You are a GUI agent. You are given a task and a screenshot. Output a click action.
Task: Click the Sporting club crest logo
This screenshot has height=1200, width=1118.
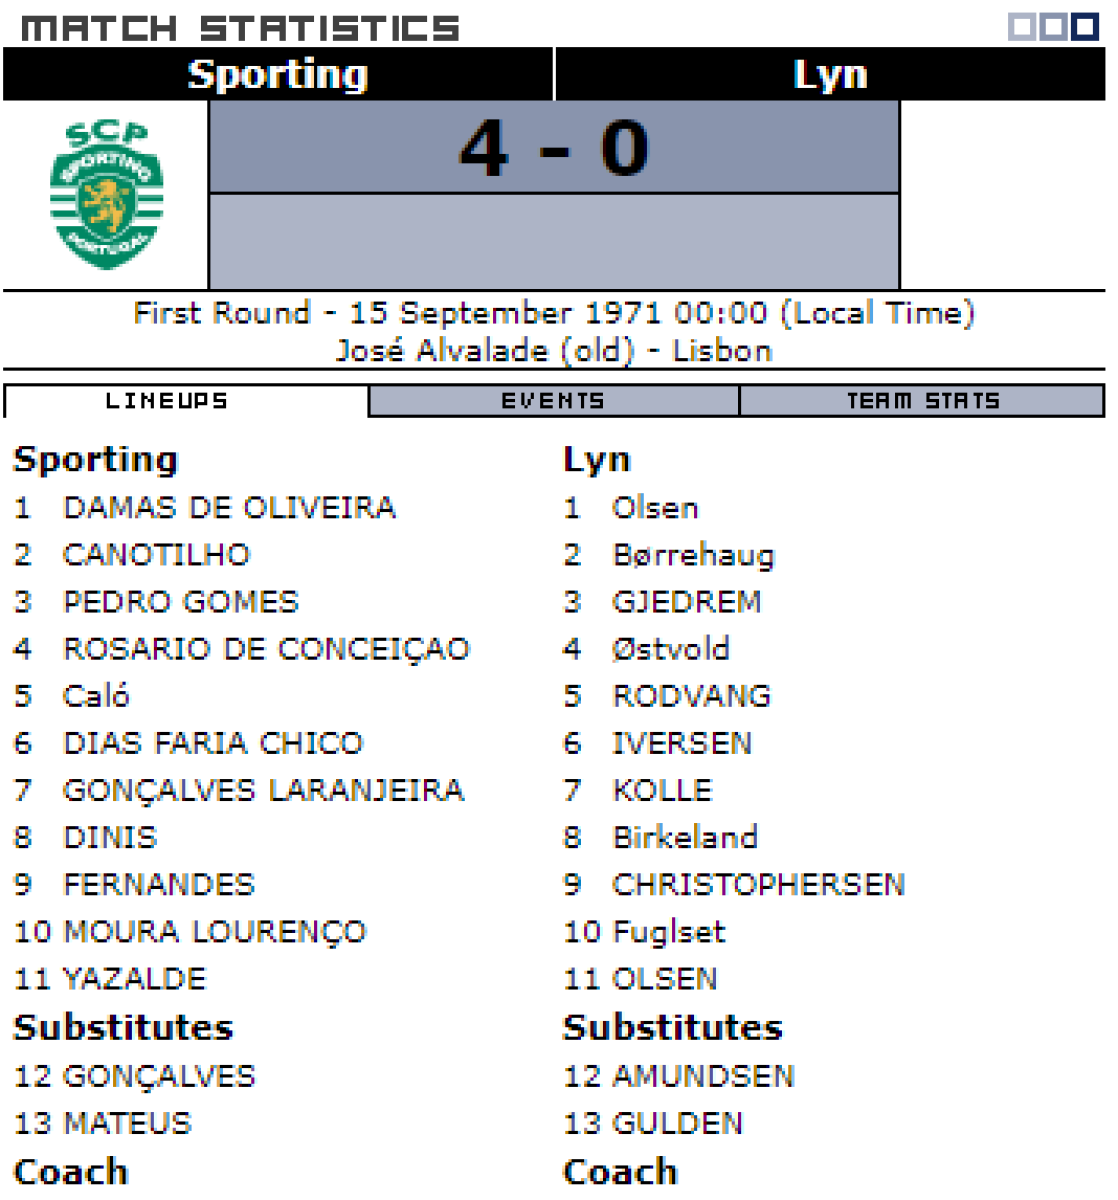point(106,195)
